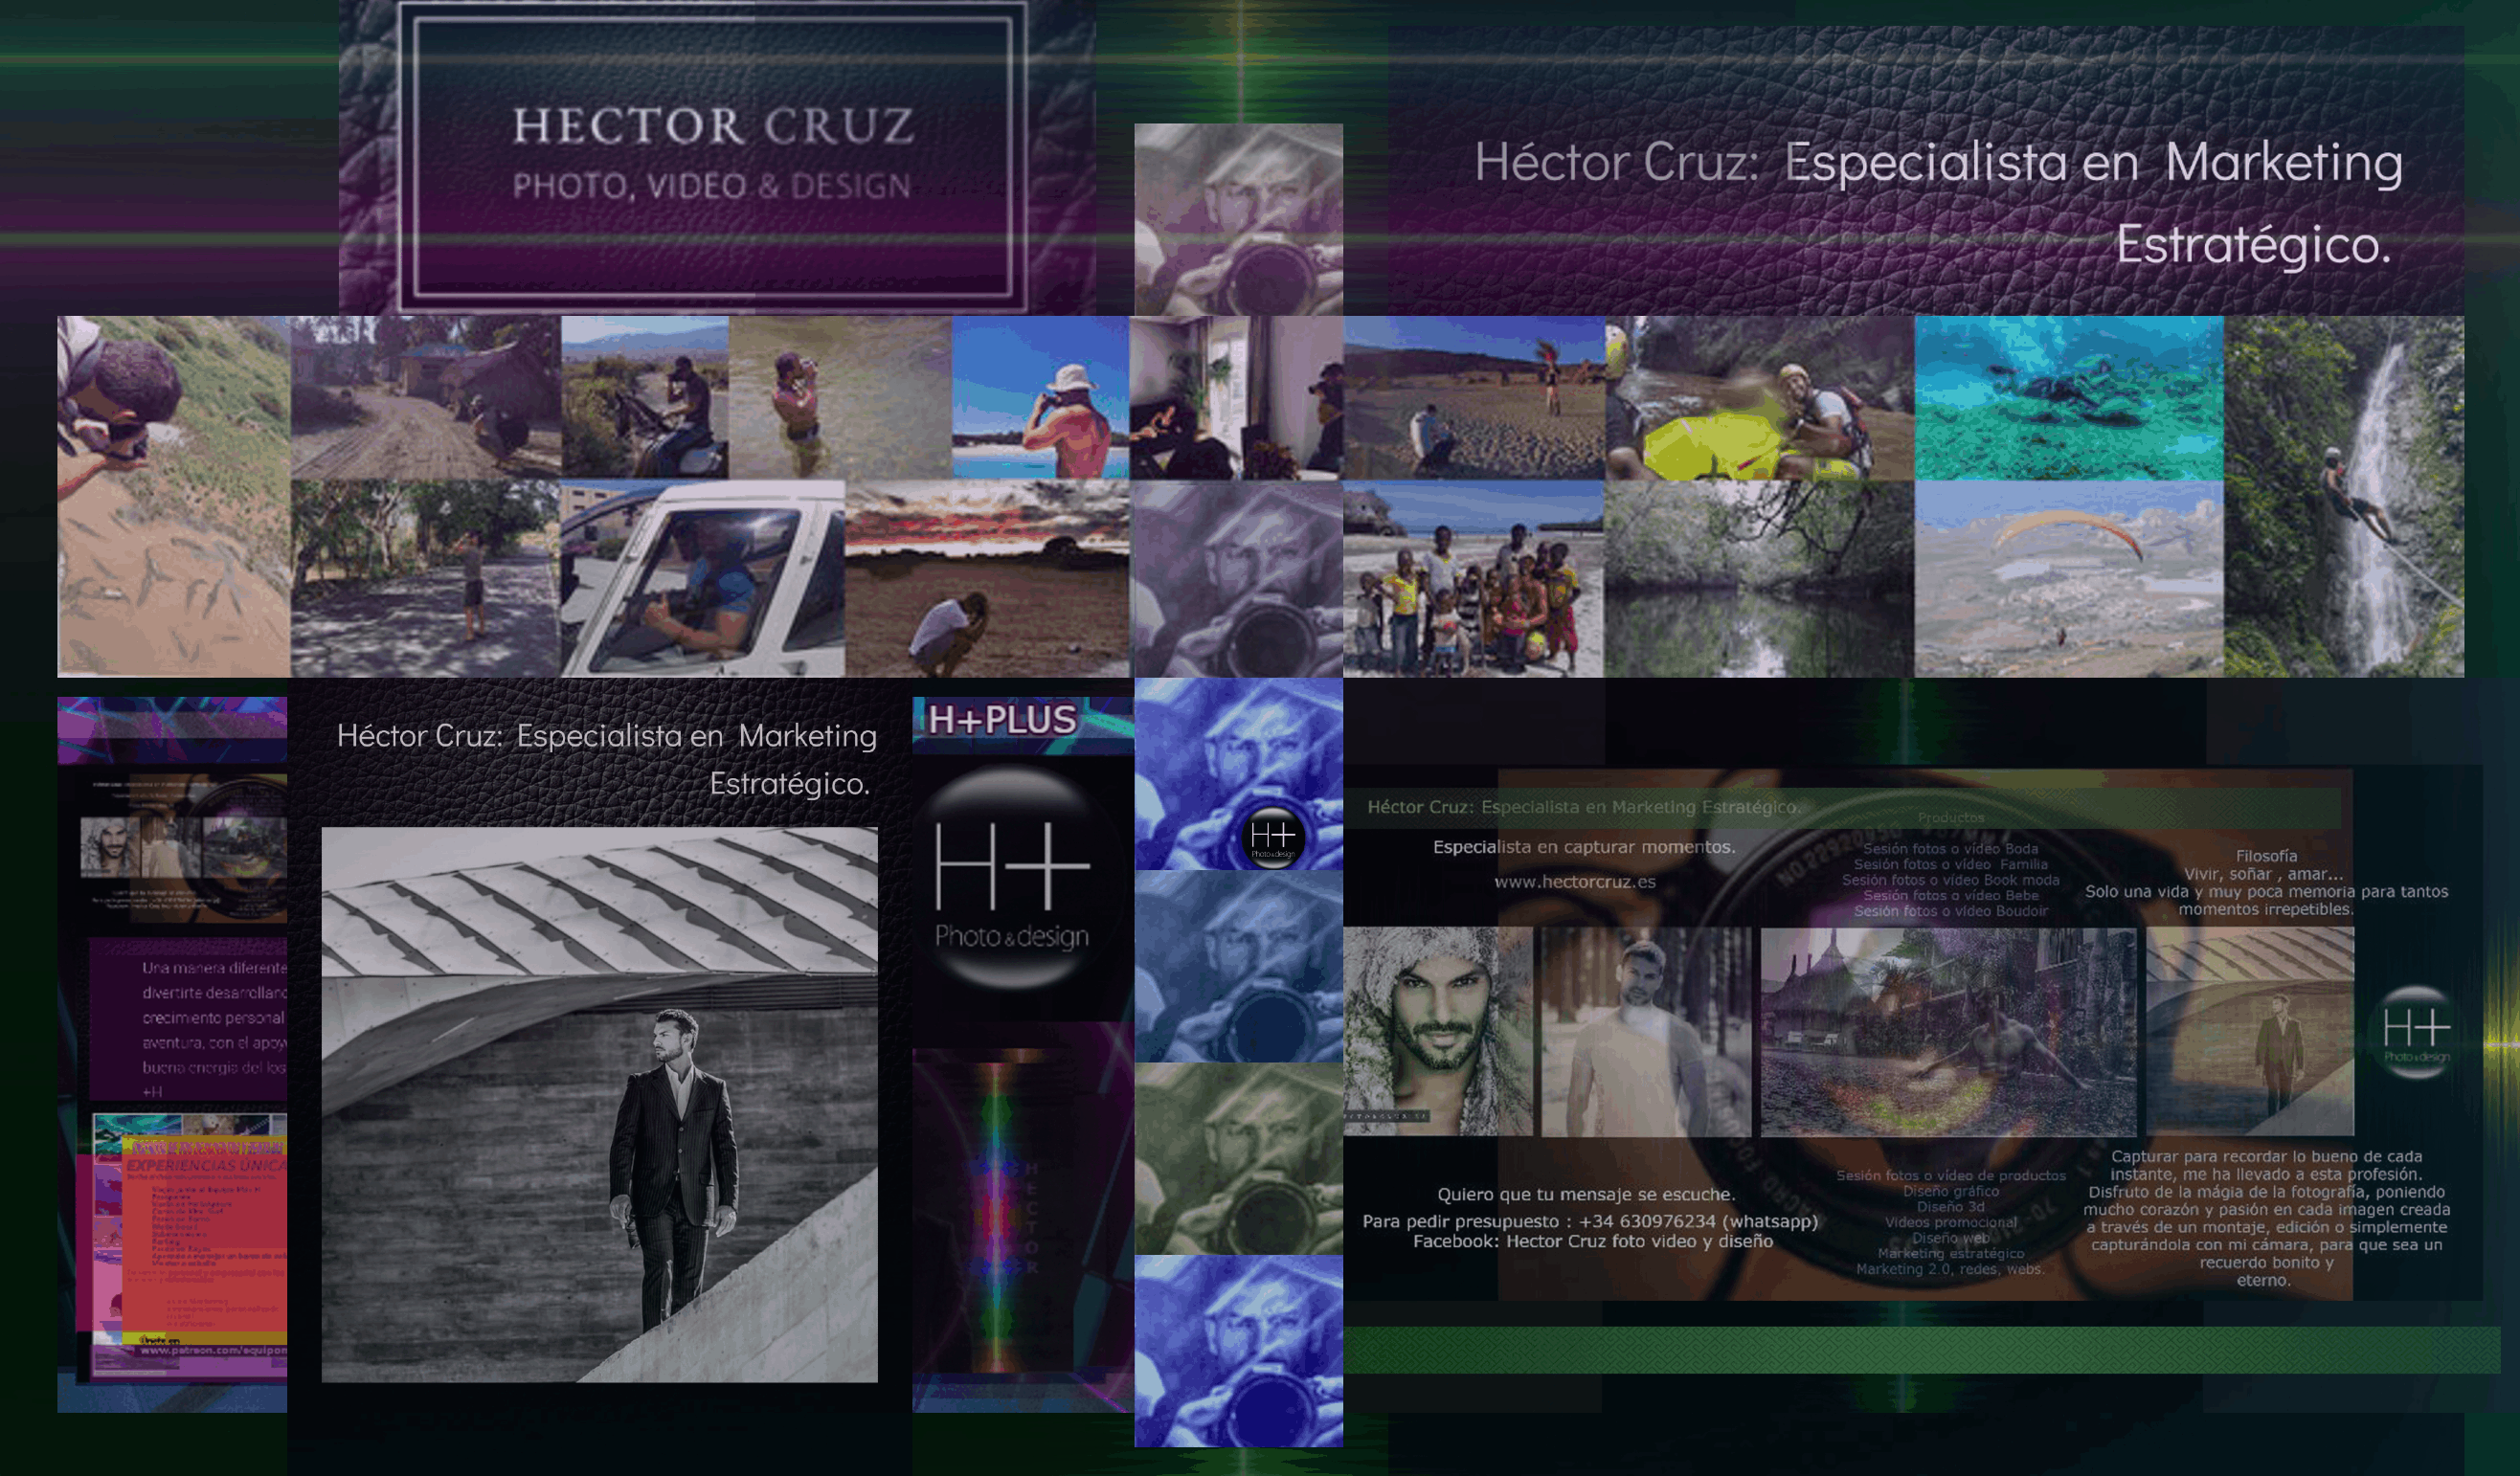This screenshot has height=1476, width=2520.
Task: Click 'Diseño gráfico' service line
Action: point(1950,1192)
